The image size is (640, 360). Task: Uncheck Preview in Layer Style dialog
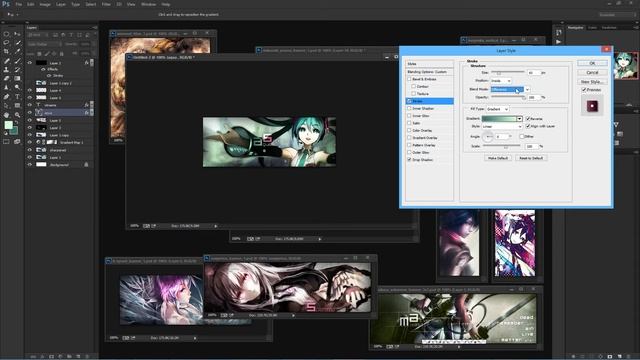tap(584, 89)
